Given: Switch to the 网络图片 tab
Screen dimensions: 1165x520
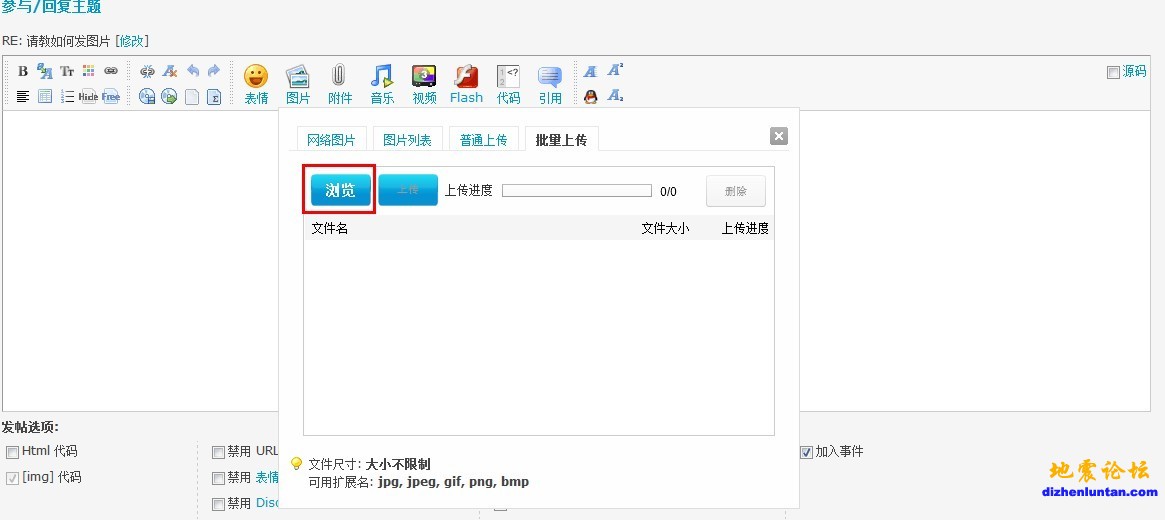Looking at the screenshot, I should (x=331, y=140).
